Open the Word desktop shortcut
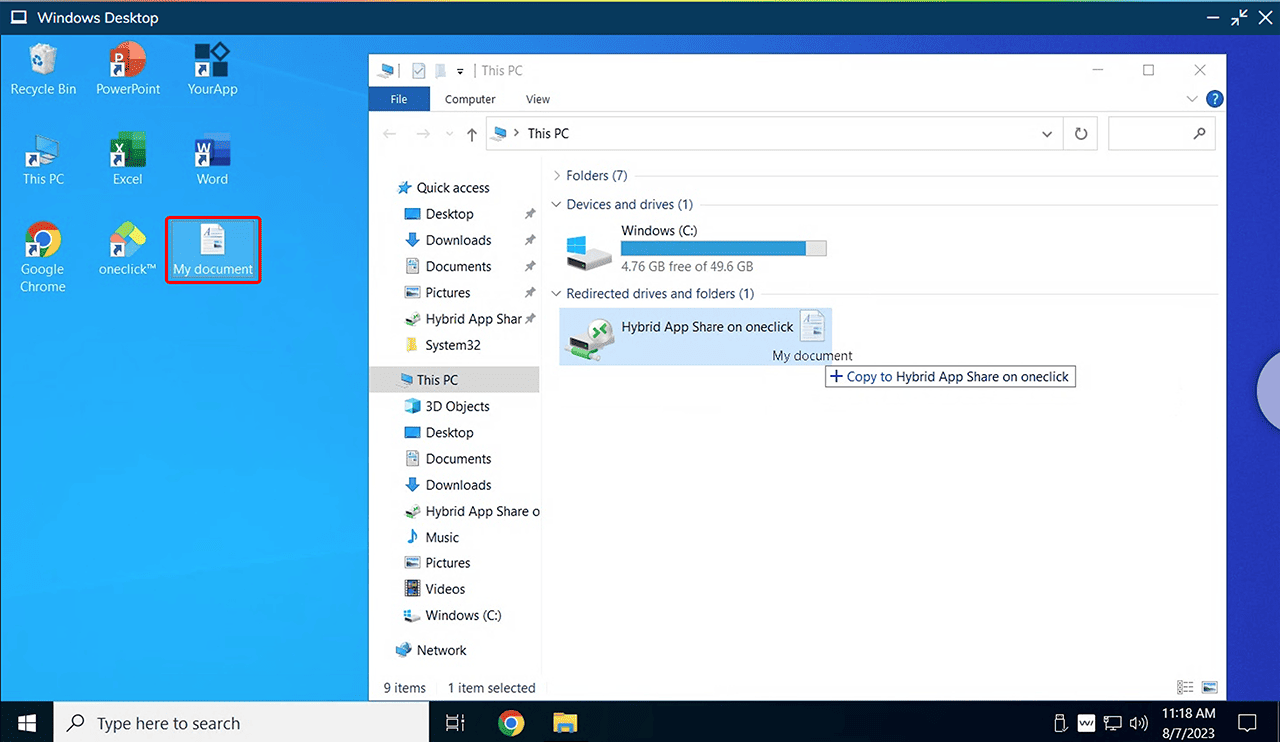1280x742 pixels. [212, 158]
